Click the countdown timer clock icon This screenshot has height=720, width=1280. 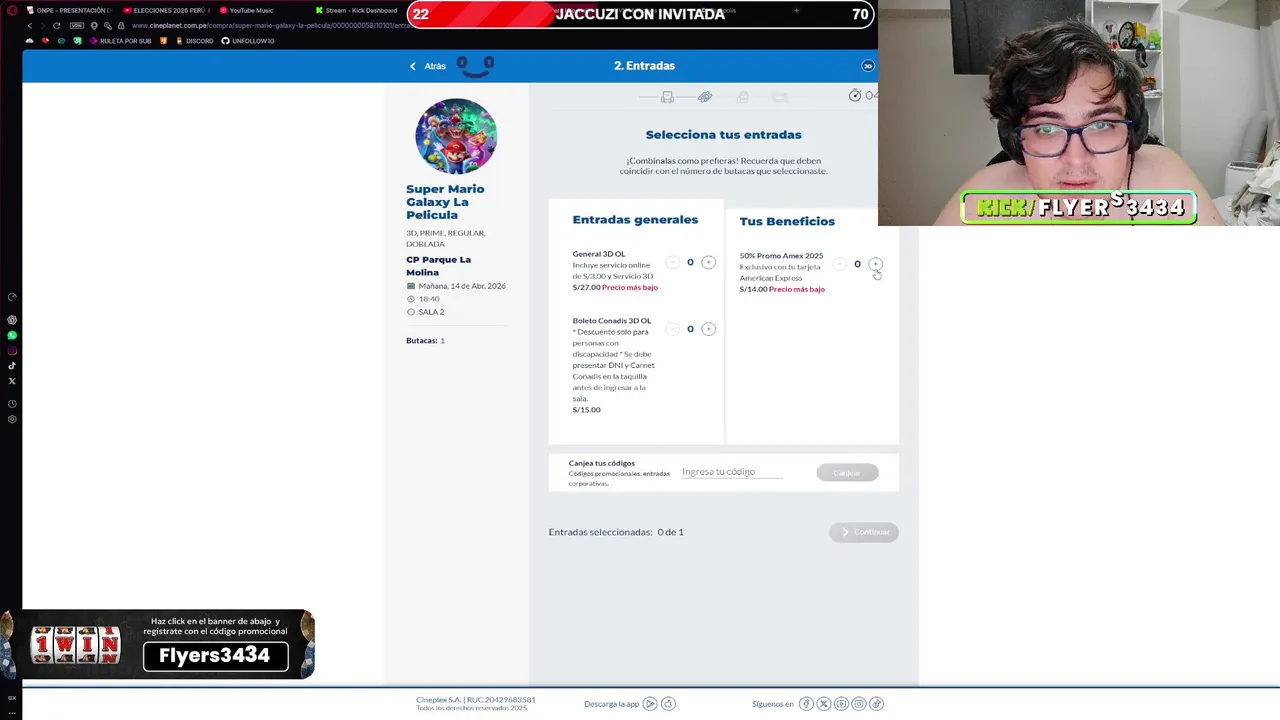tap(855, 95)
